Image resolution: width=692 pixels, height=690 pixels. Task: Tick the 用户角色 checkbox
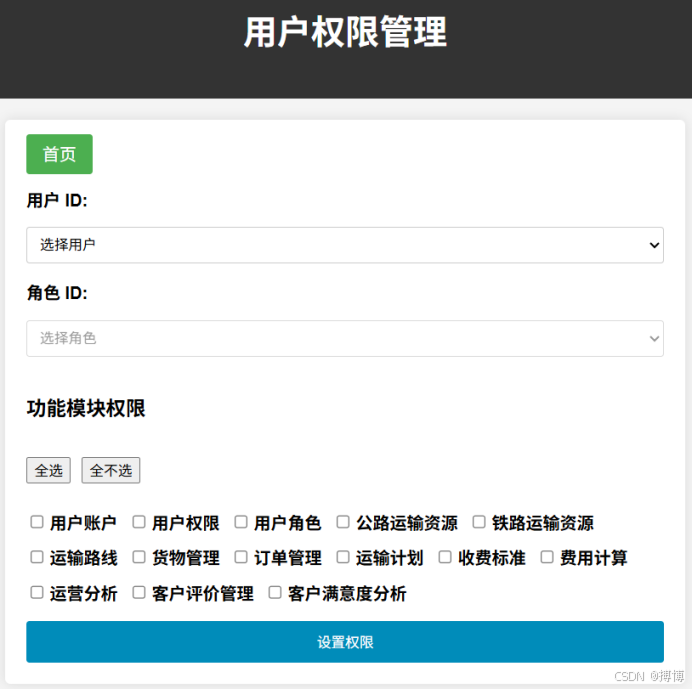(241, 522)
